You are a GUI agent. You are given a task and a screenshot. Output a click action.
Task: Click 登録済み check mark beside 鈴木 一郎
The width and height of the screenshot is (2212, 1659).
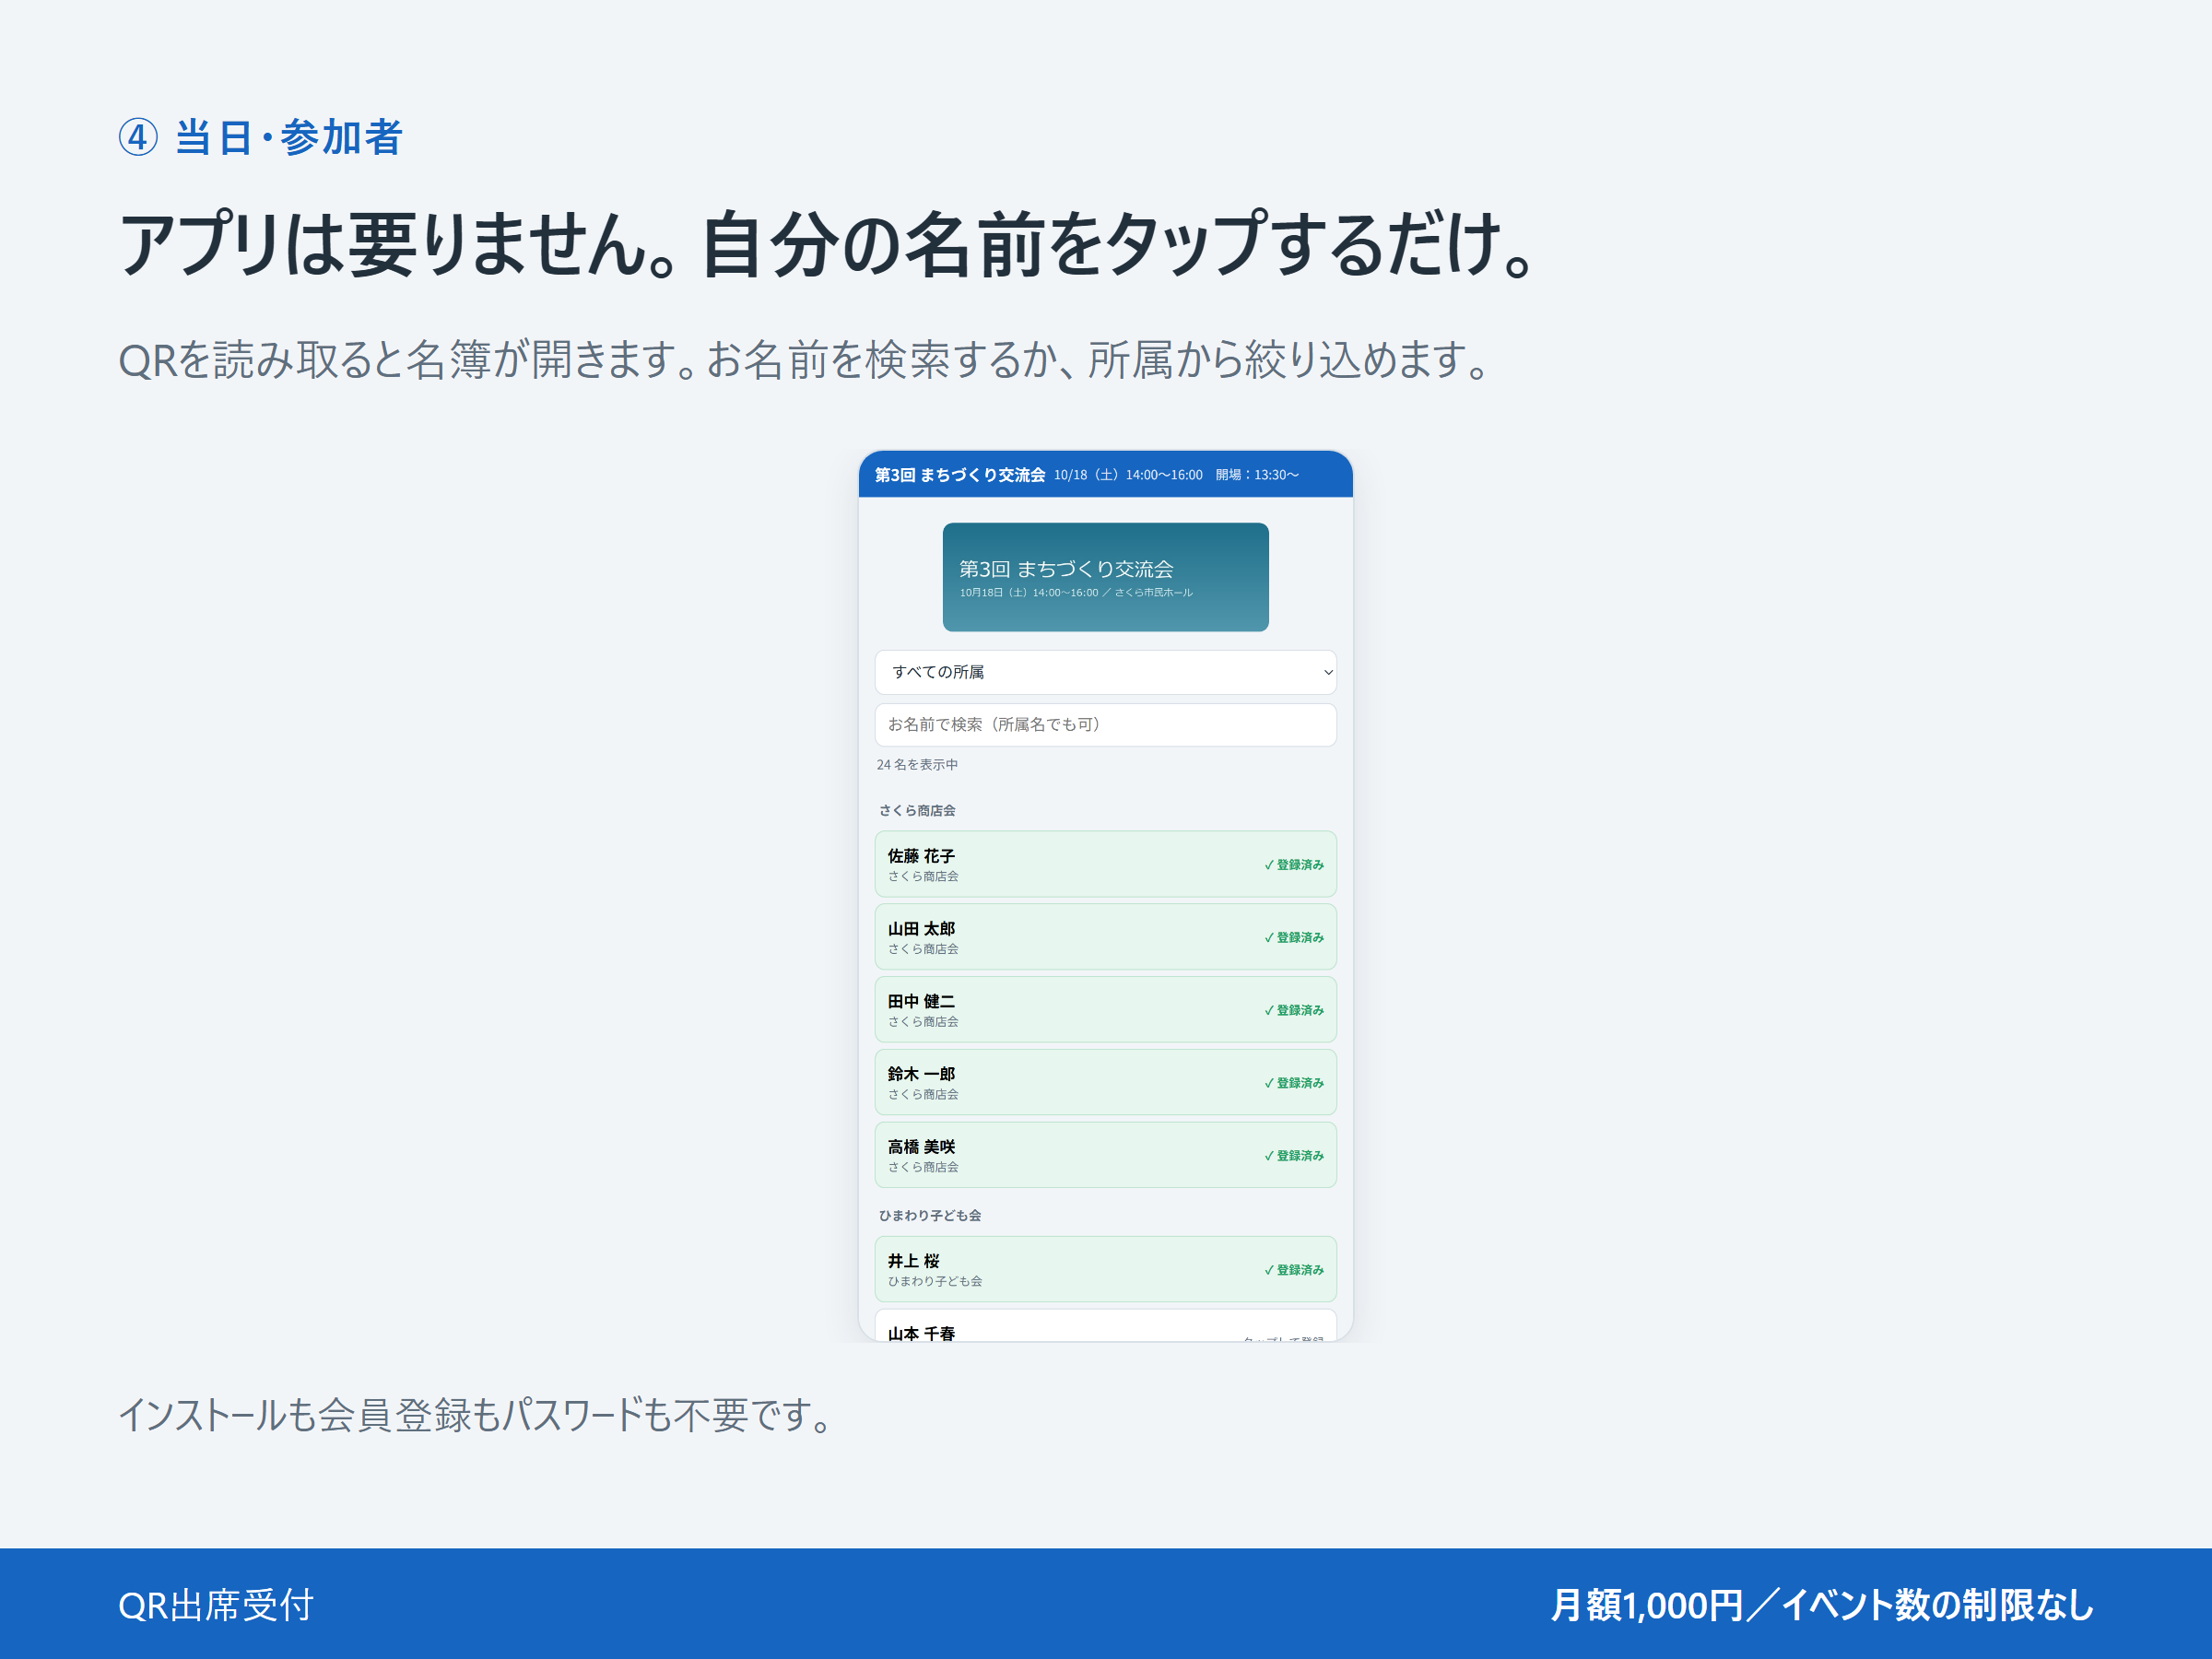(x=1294, y=1083)
